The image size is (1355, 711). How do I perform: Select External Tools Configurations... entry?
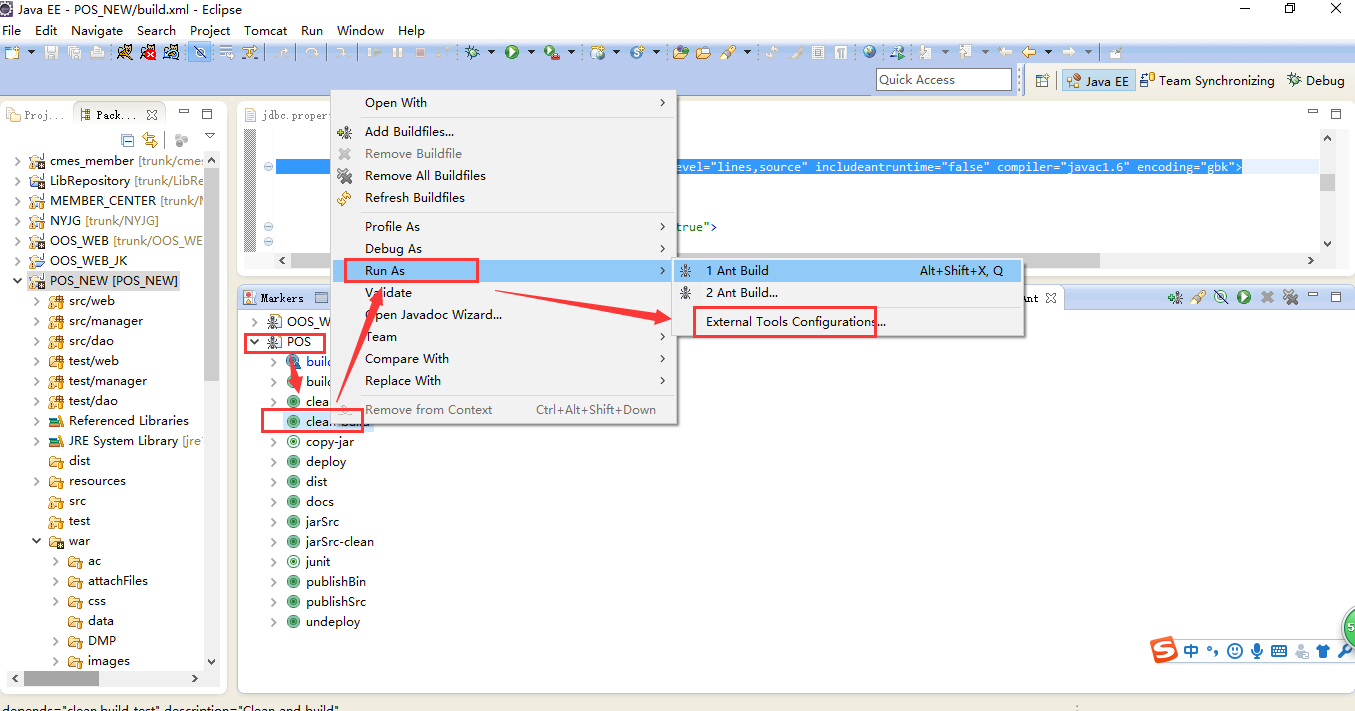[848, 322]
